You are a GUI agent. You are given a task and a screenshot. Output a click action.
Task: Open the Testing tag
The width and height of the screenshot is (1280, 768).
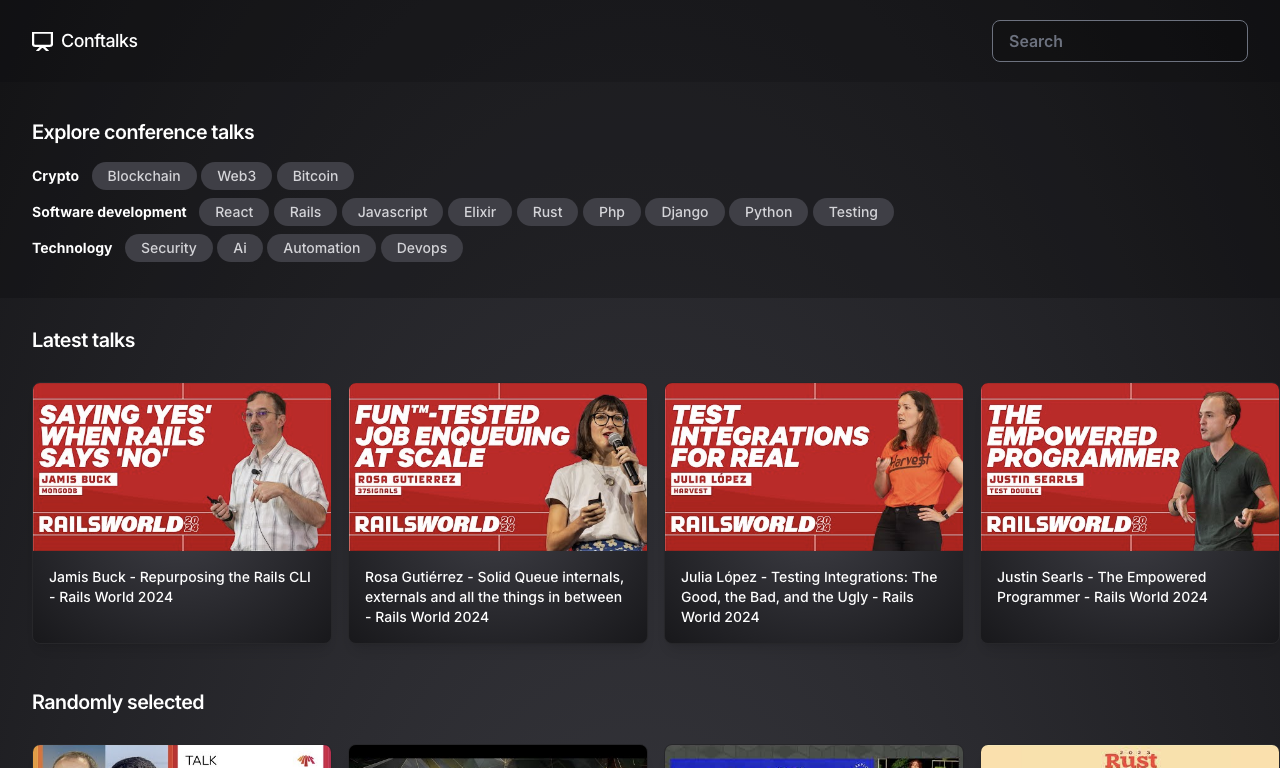point(853,212)
